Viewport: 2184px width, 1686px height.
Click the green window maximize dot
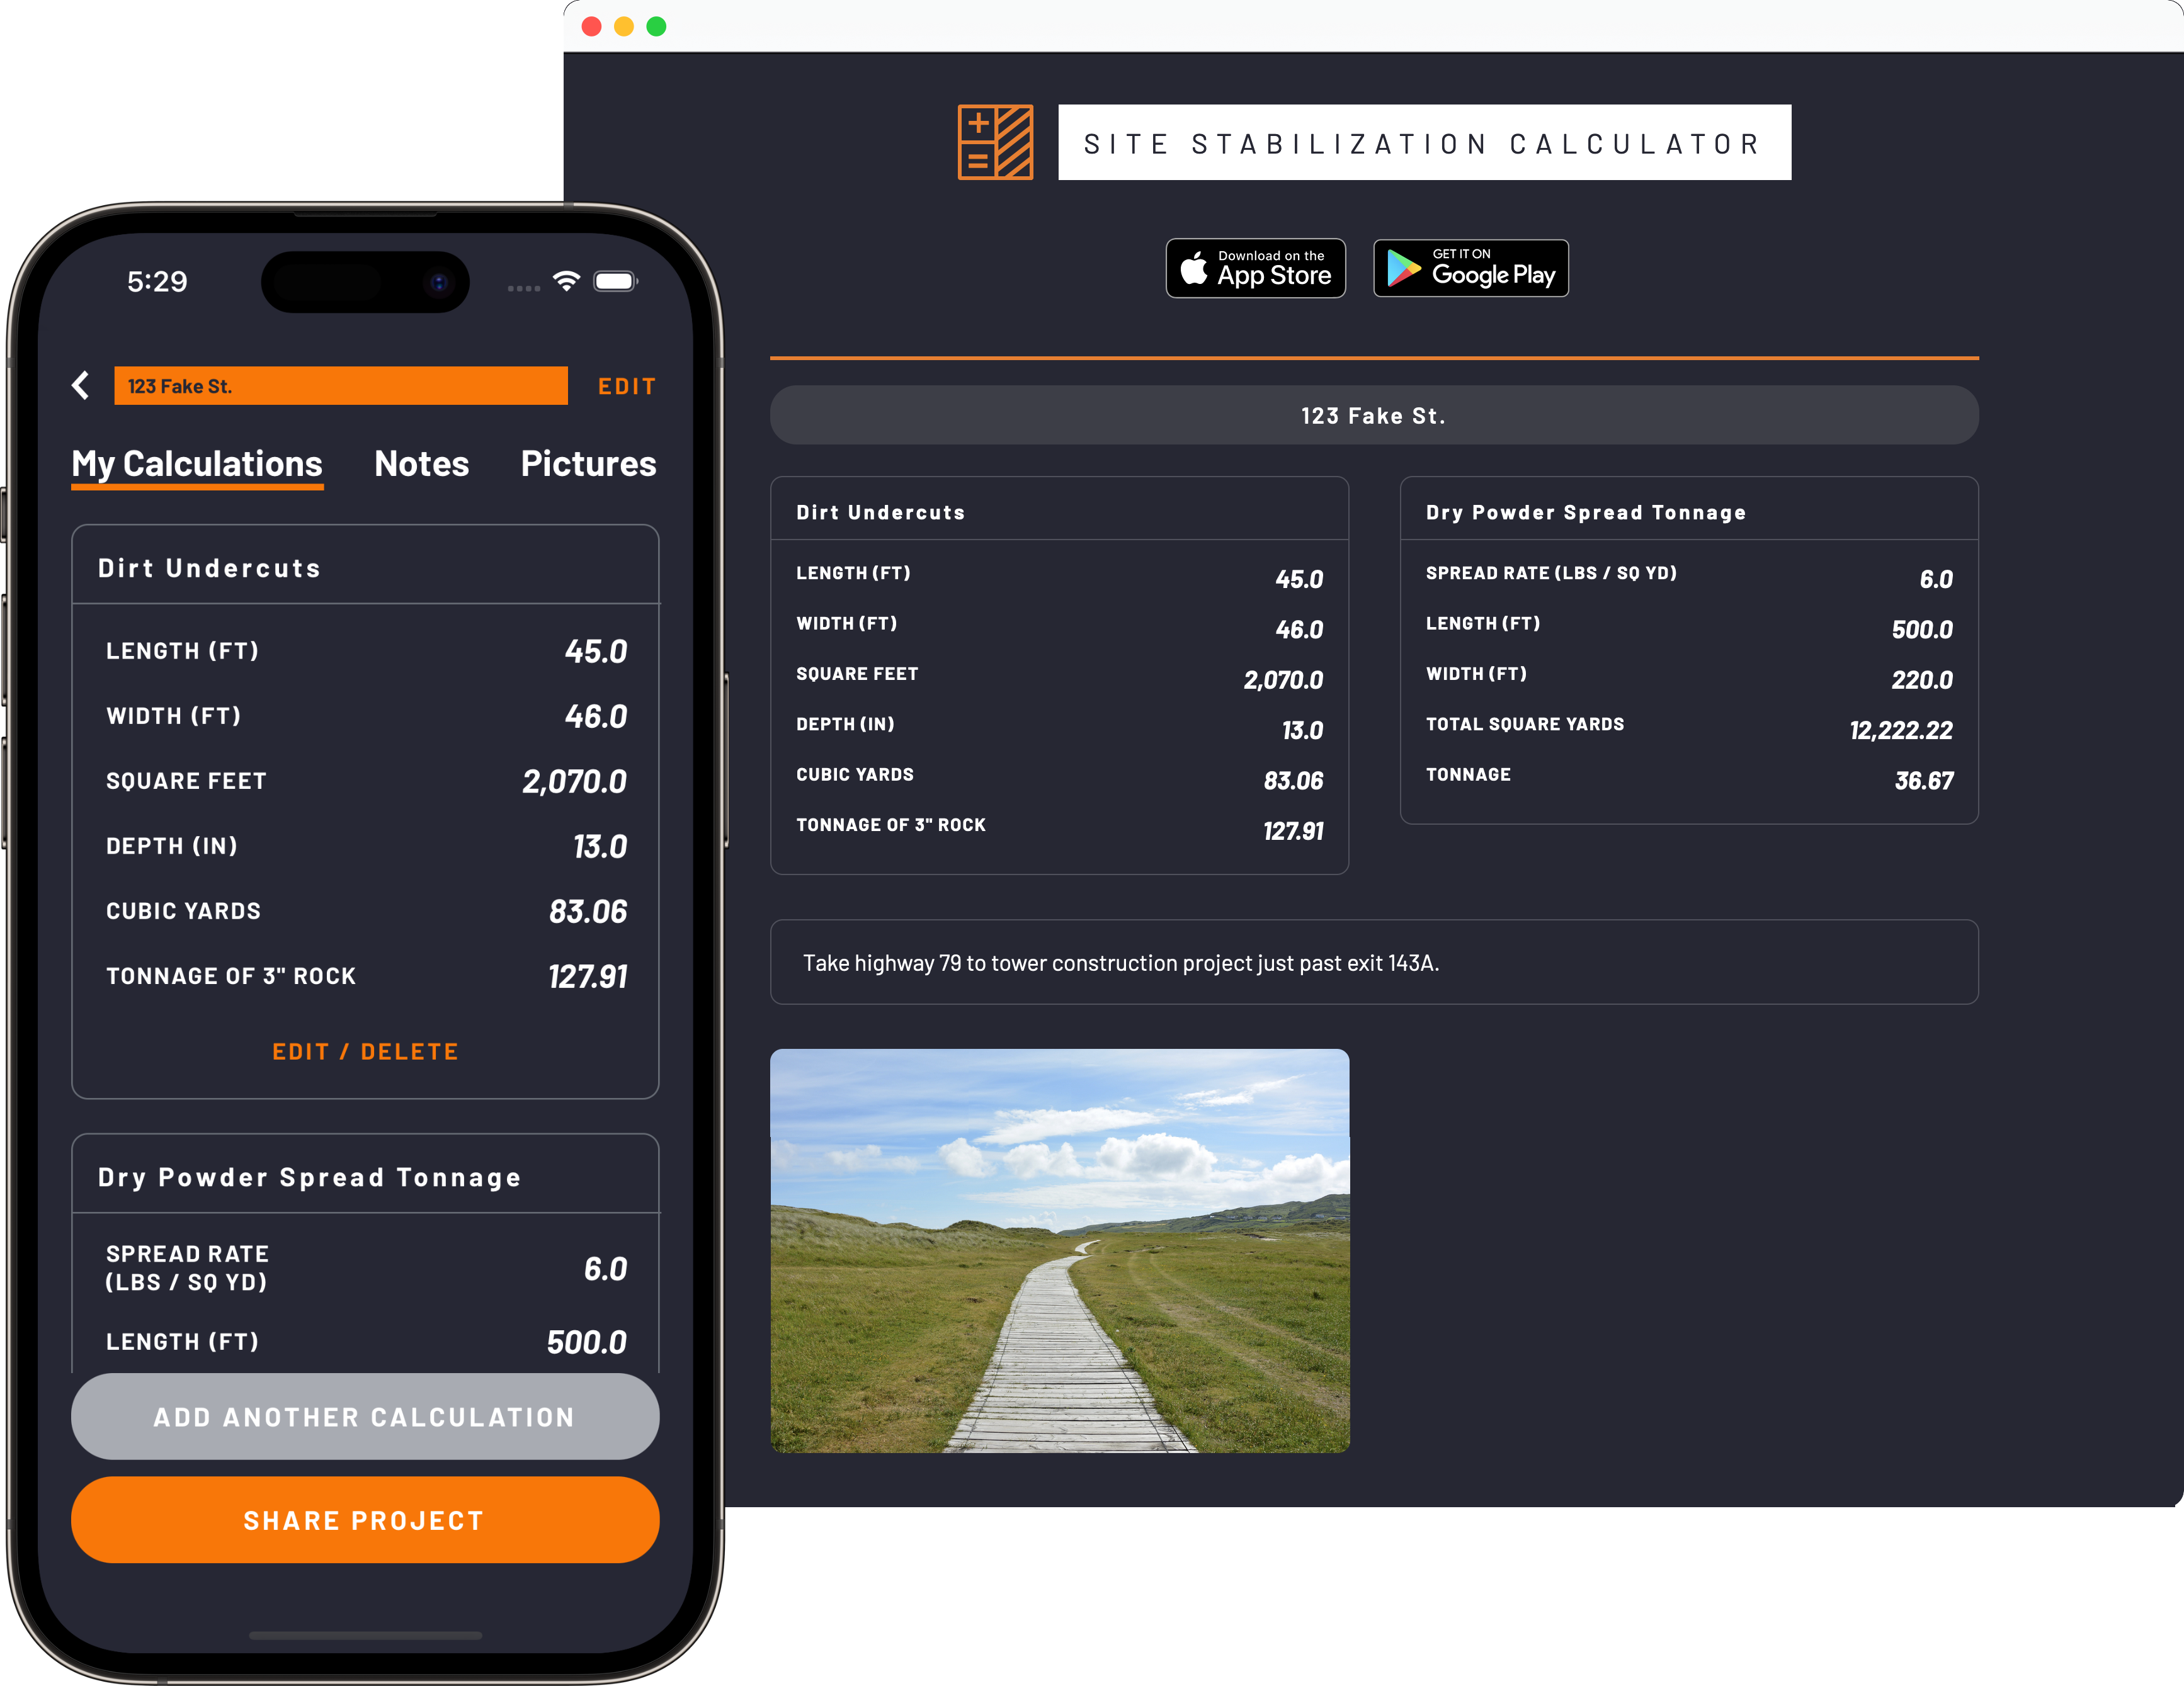[x=656, y=27]
